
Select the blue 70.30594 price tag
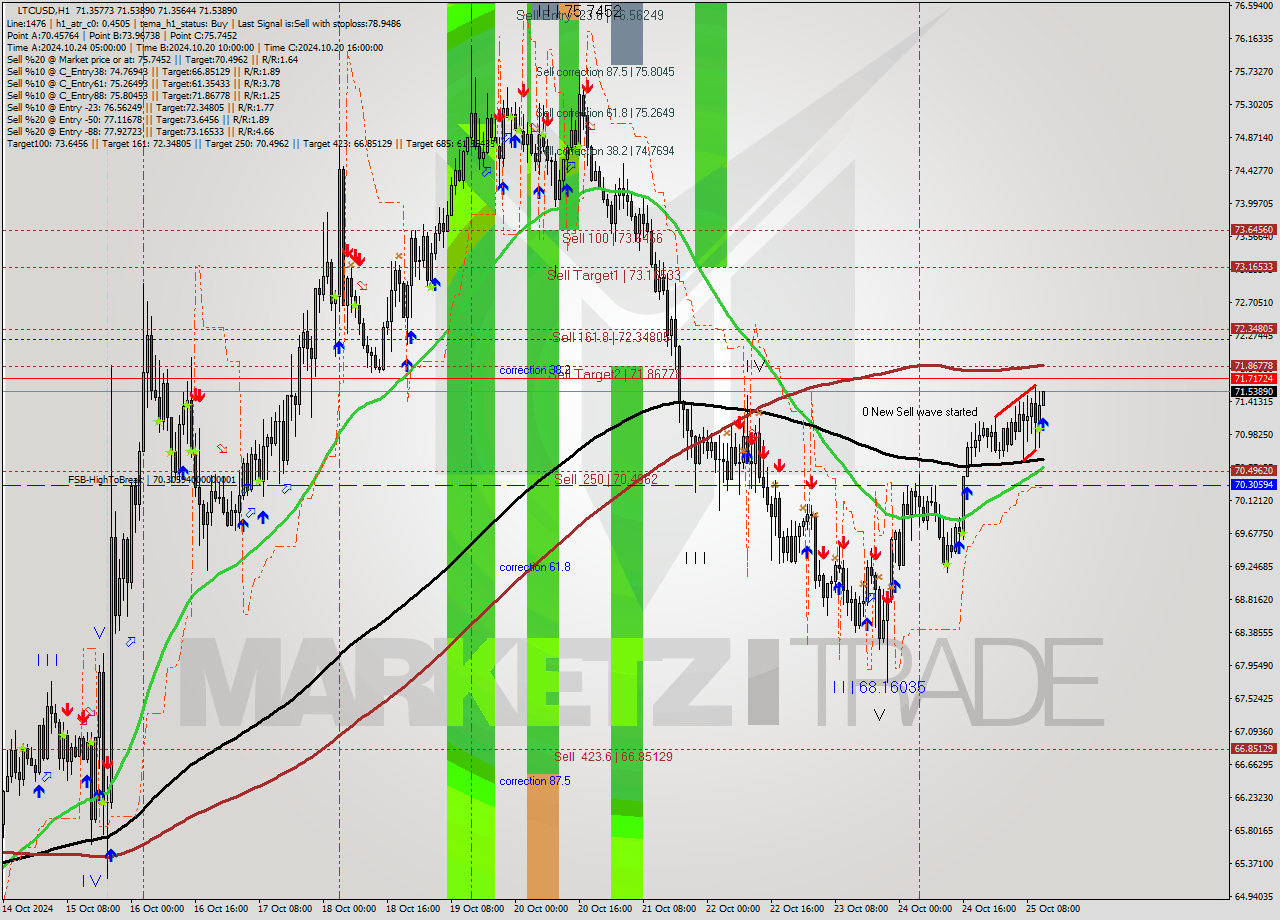(x=1254, y=484)
